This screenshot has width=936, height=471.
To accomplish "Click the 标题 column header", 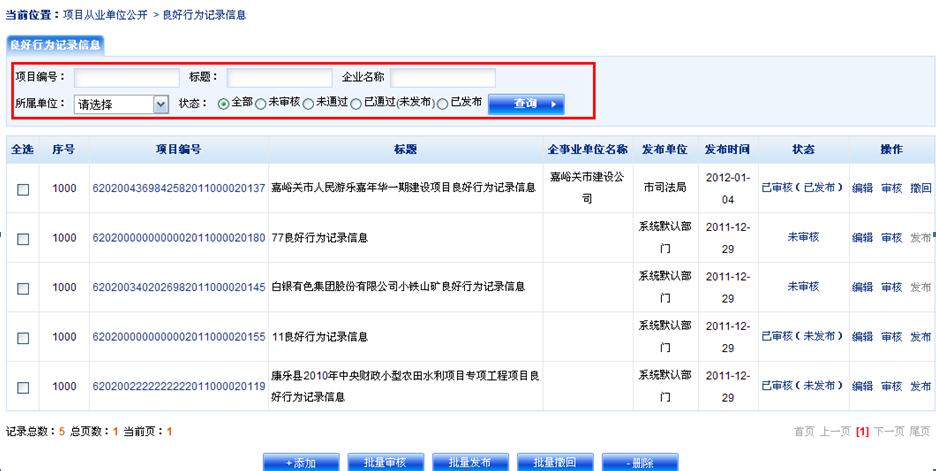I will click(405, 149).
